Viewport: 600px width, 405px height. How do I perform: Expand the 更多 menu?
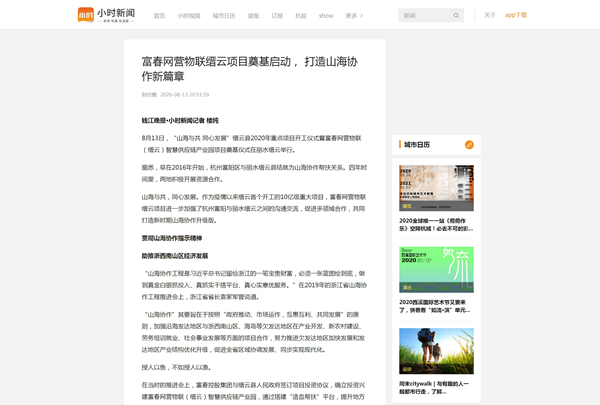[354, 16]
